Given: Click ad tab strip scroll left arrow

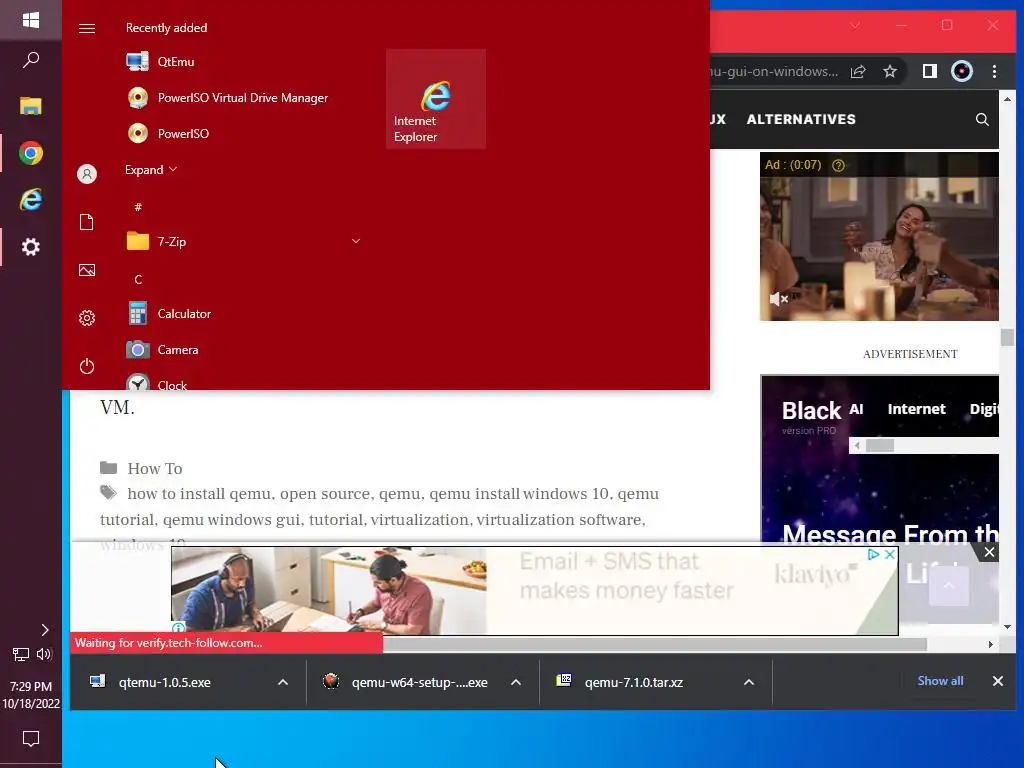Looking at the screenshot, I should [857, 446].
